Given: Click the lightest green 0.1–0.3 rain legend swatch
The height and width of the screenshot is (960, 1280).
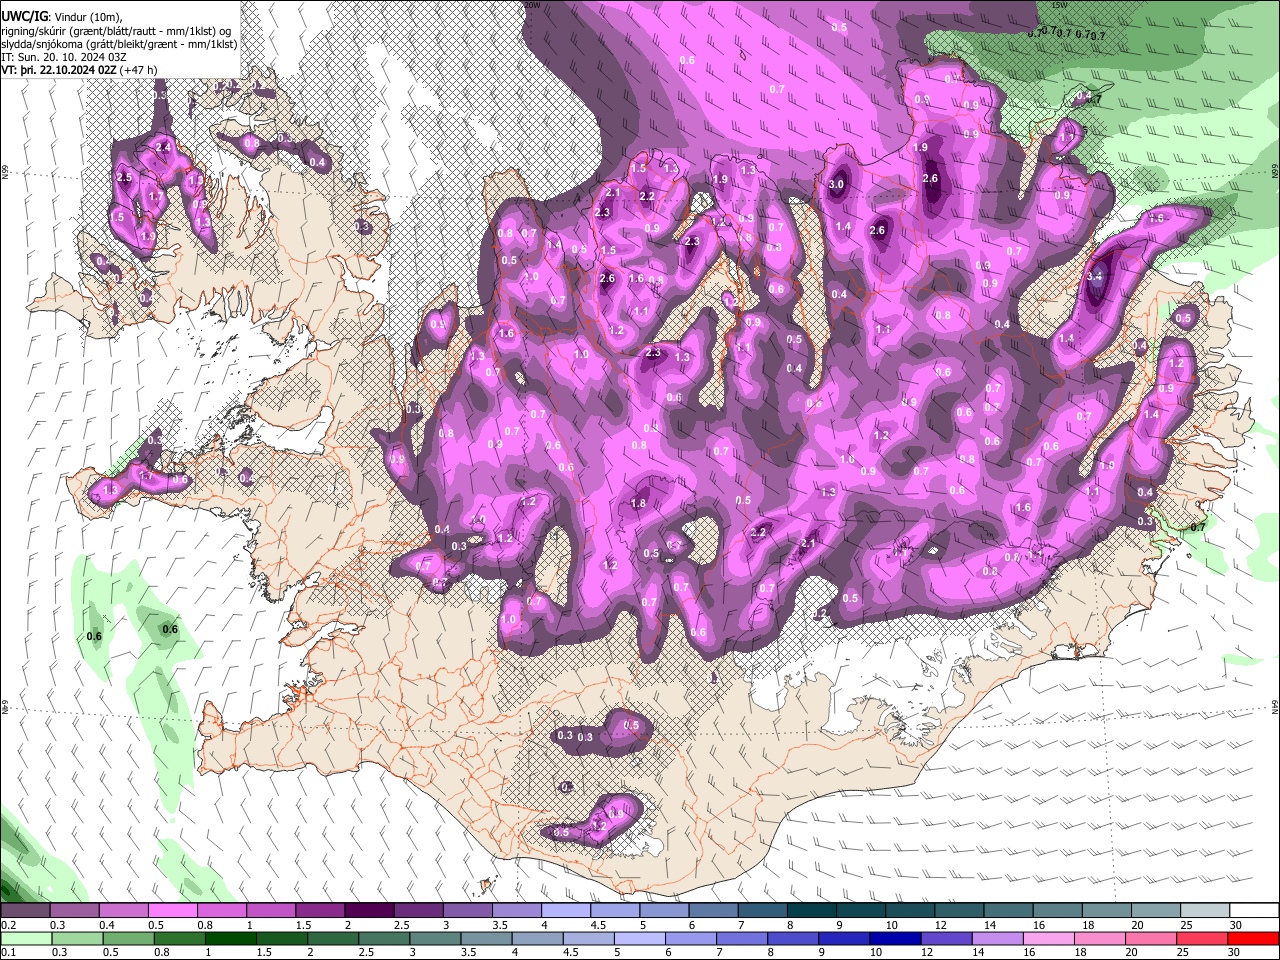Looking at the screenshot, I should [x=25, y=938].
